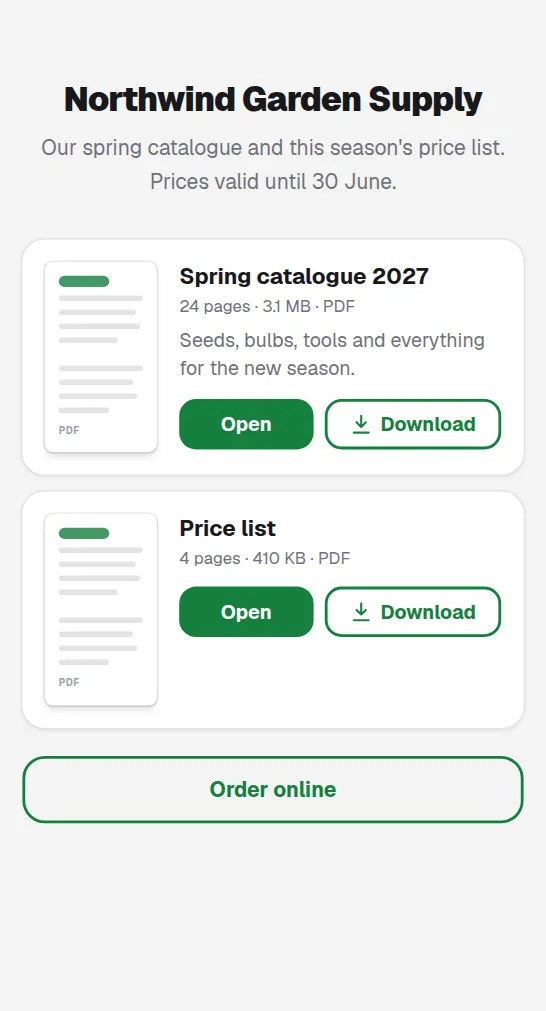
Task: Click the Northwind Garden Supply heading
Action: 273,100
